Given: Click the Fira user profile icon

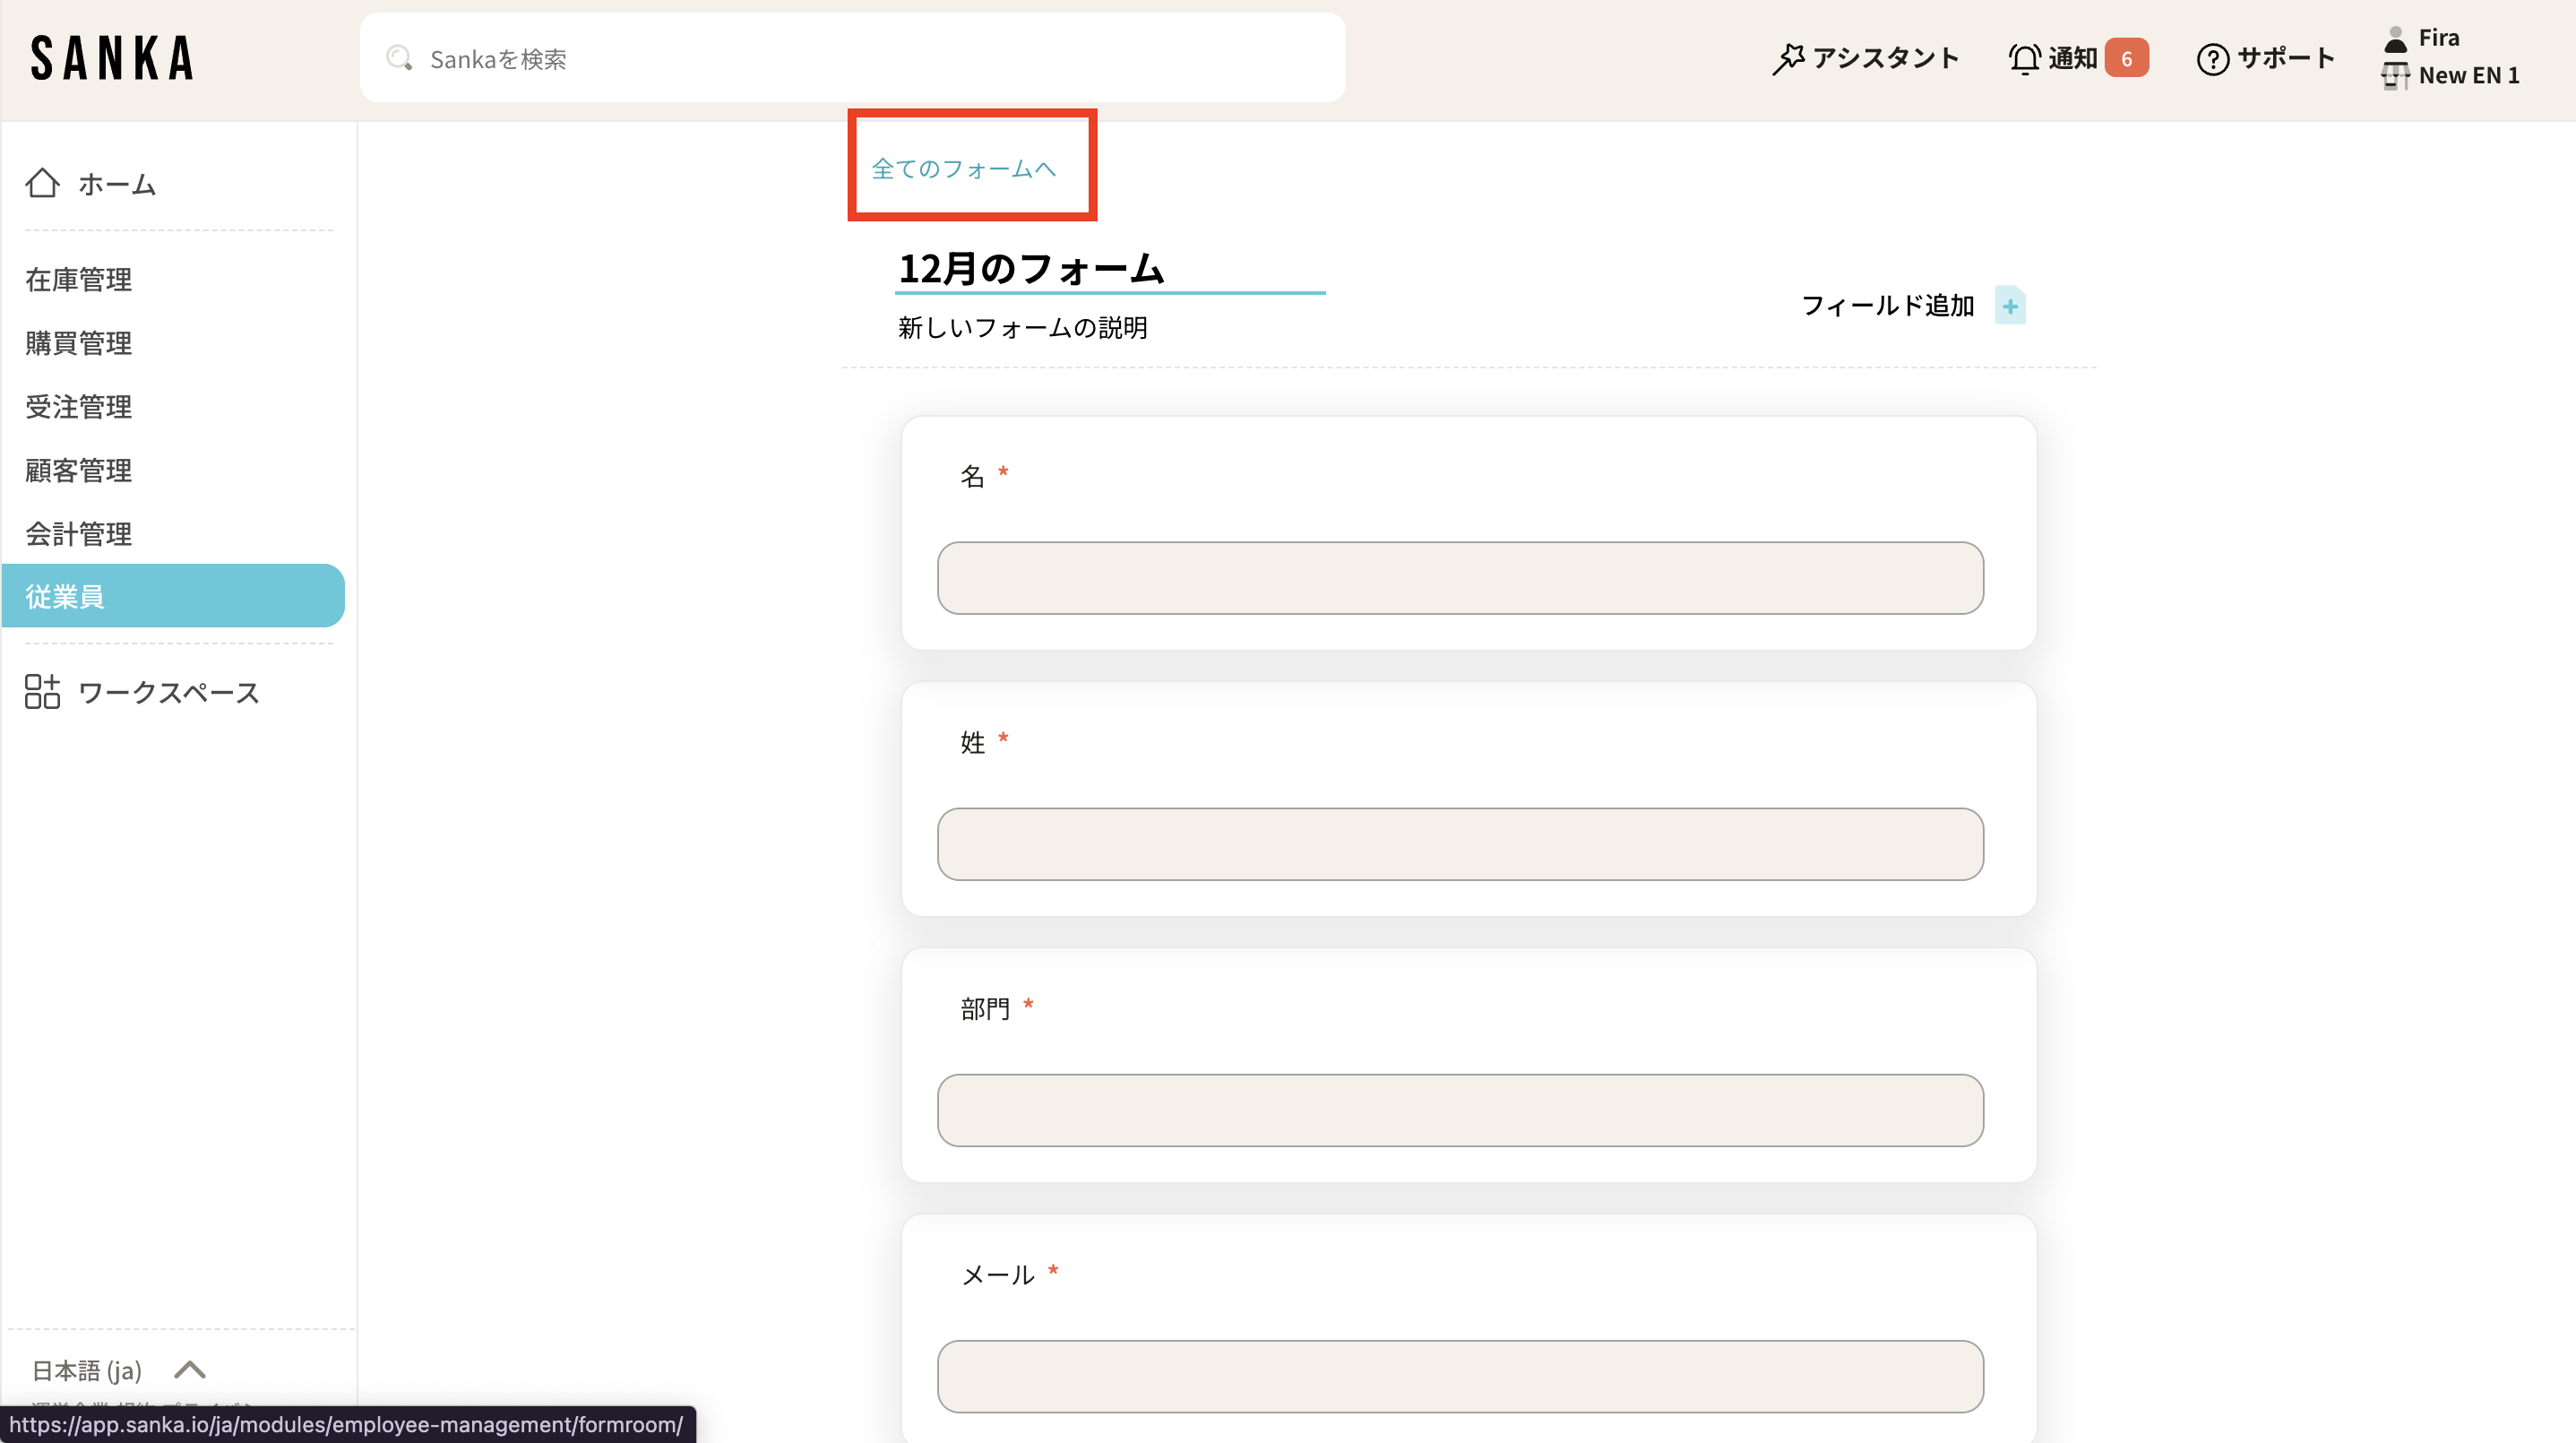Looking at the screenshot, I should 2395,39.
